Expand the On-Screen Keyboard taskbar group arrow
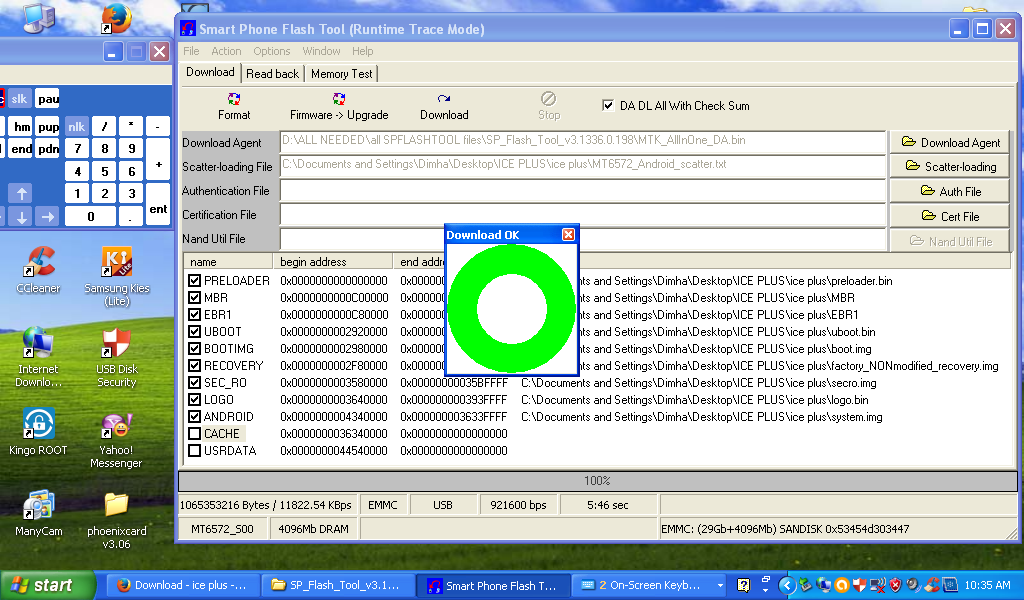Image resolution: width=1024 pixels, height=600 pixels. point(720,586)
